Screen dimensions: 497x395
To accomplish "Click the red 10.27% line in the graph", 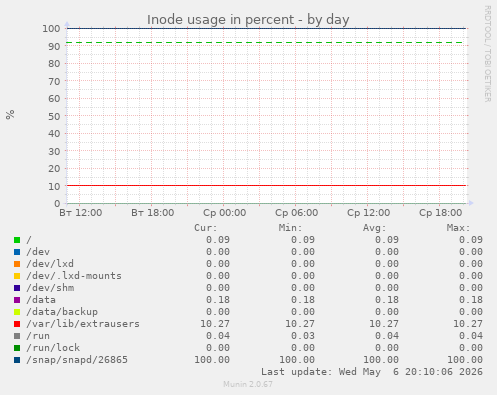I will pos(266,185).
